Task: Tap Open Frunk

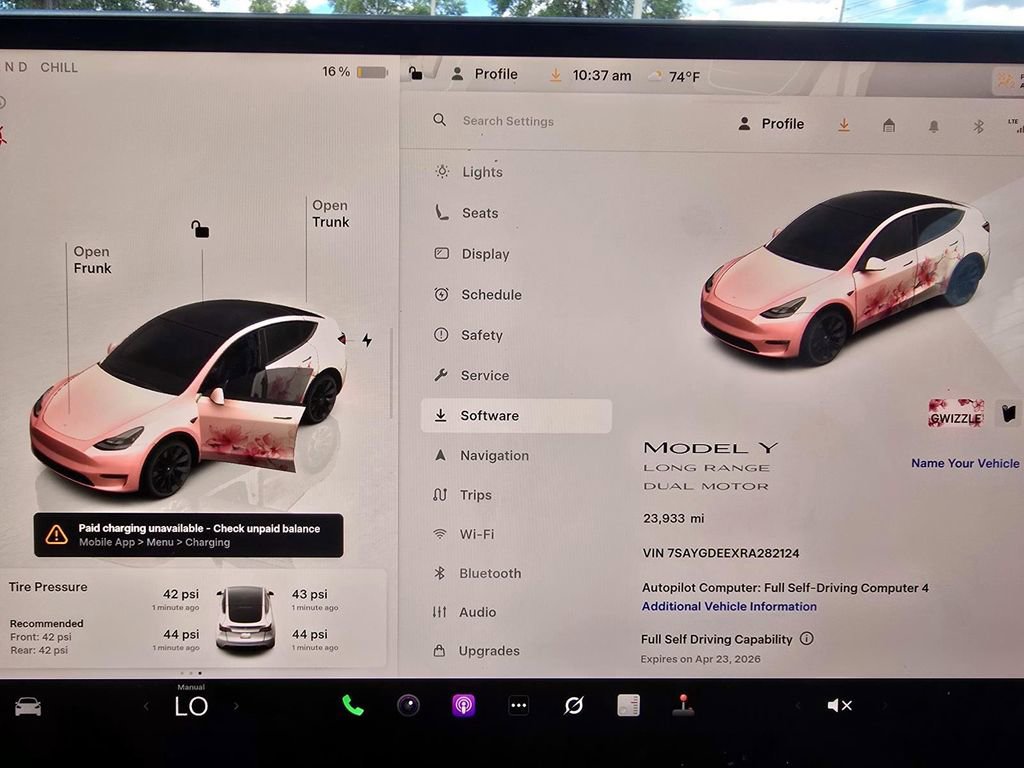Action: [x=92, y=260]
